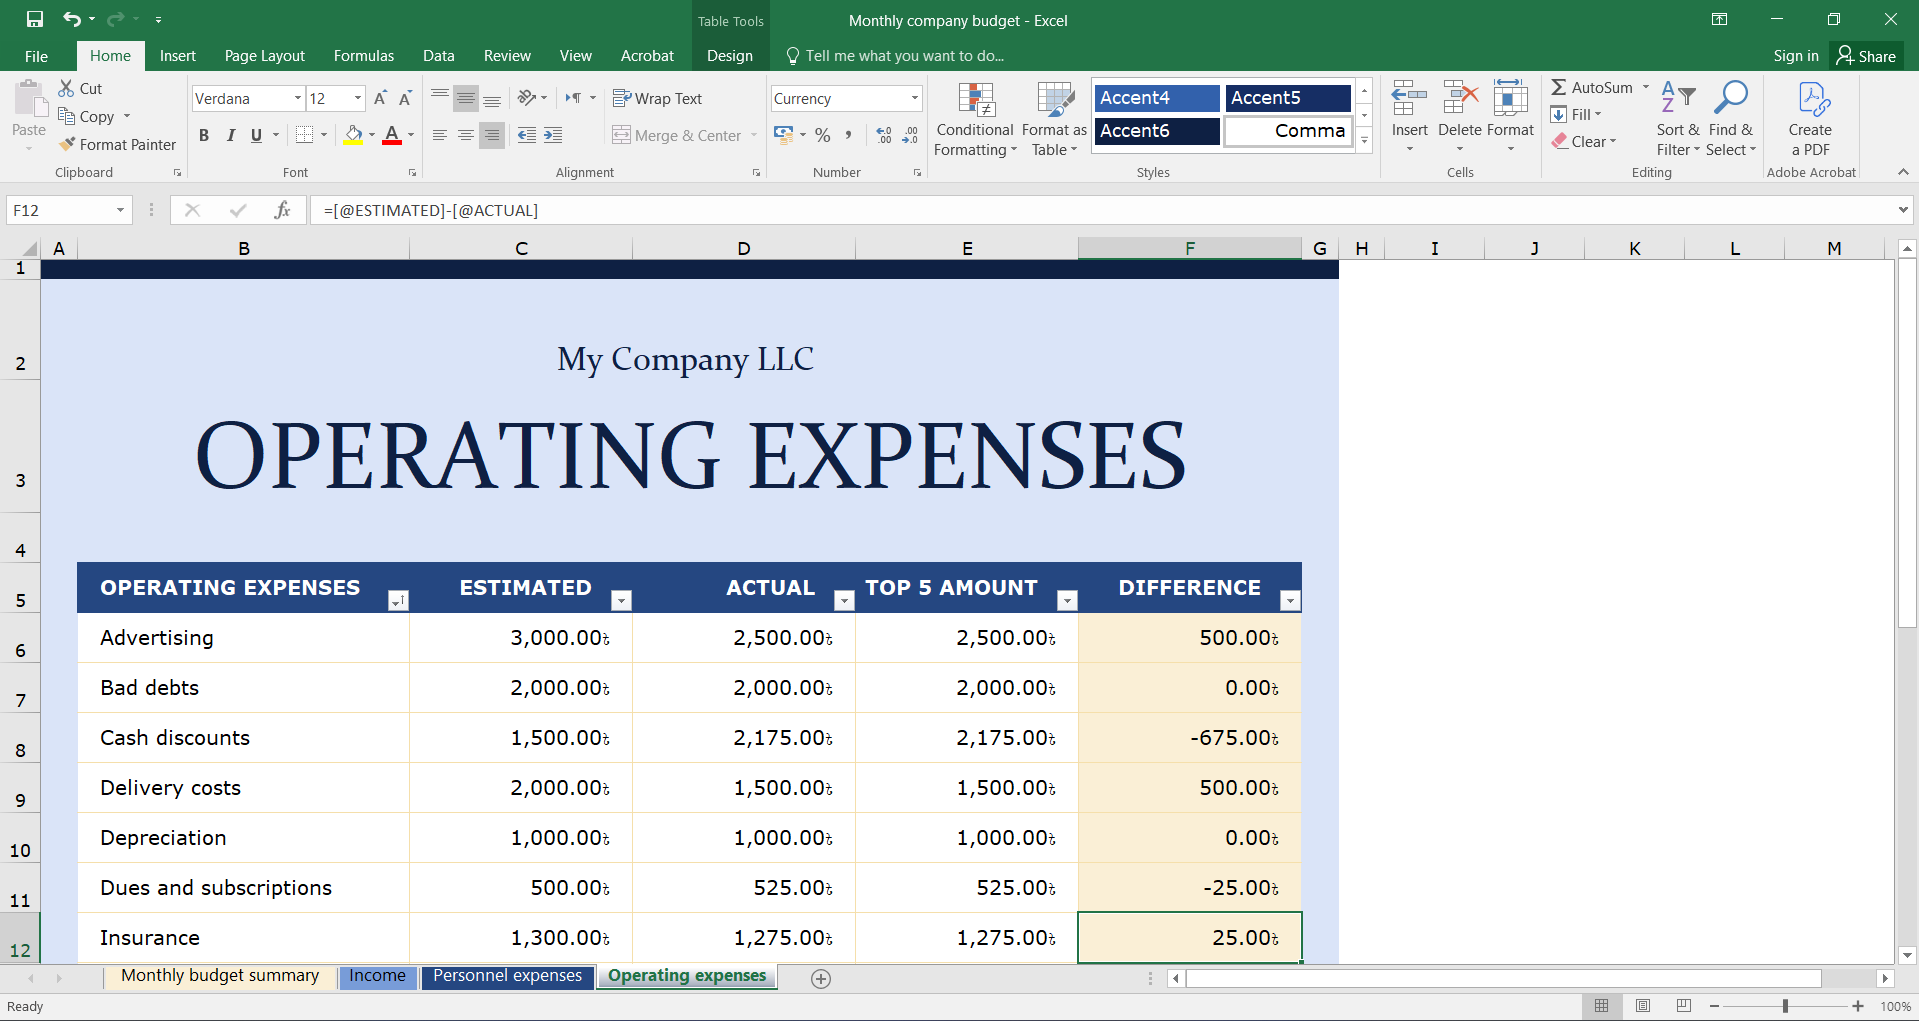The image size is (1919, 1021).
Task: Click the Share button
Action: 1866,56
